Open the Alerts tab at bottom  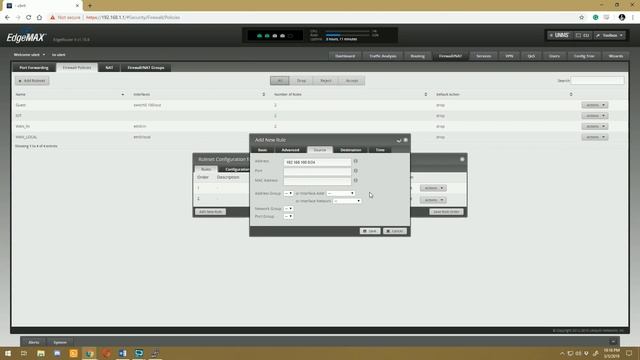coord(34,342)
